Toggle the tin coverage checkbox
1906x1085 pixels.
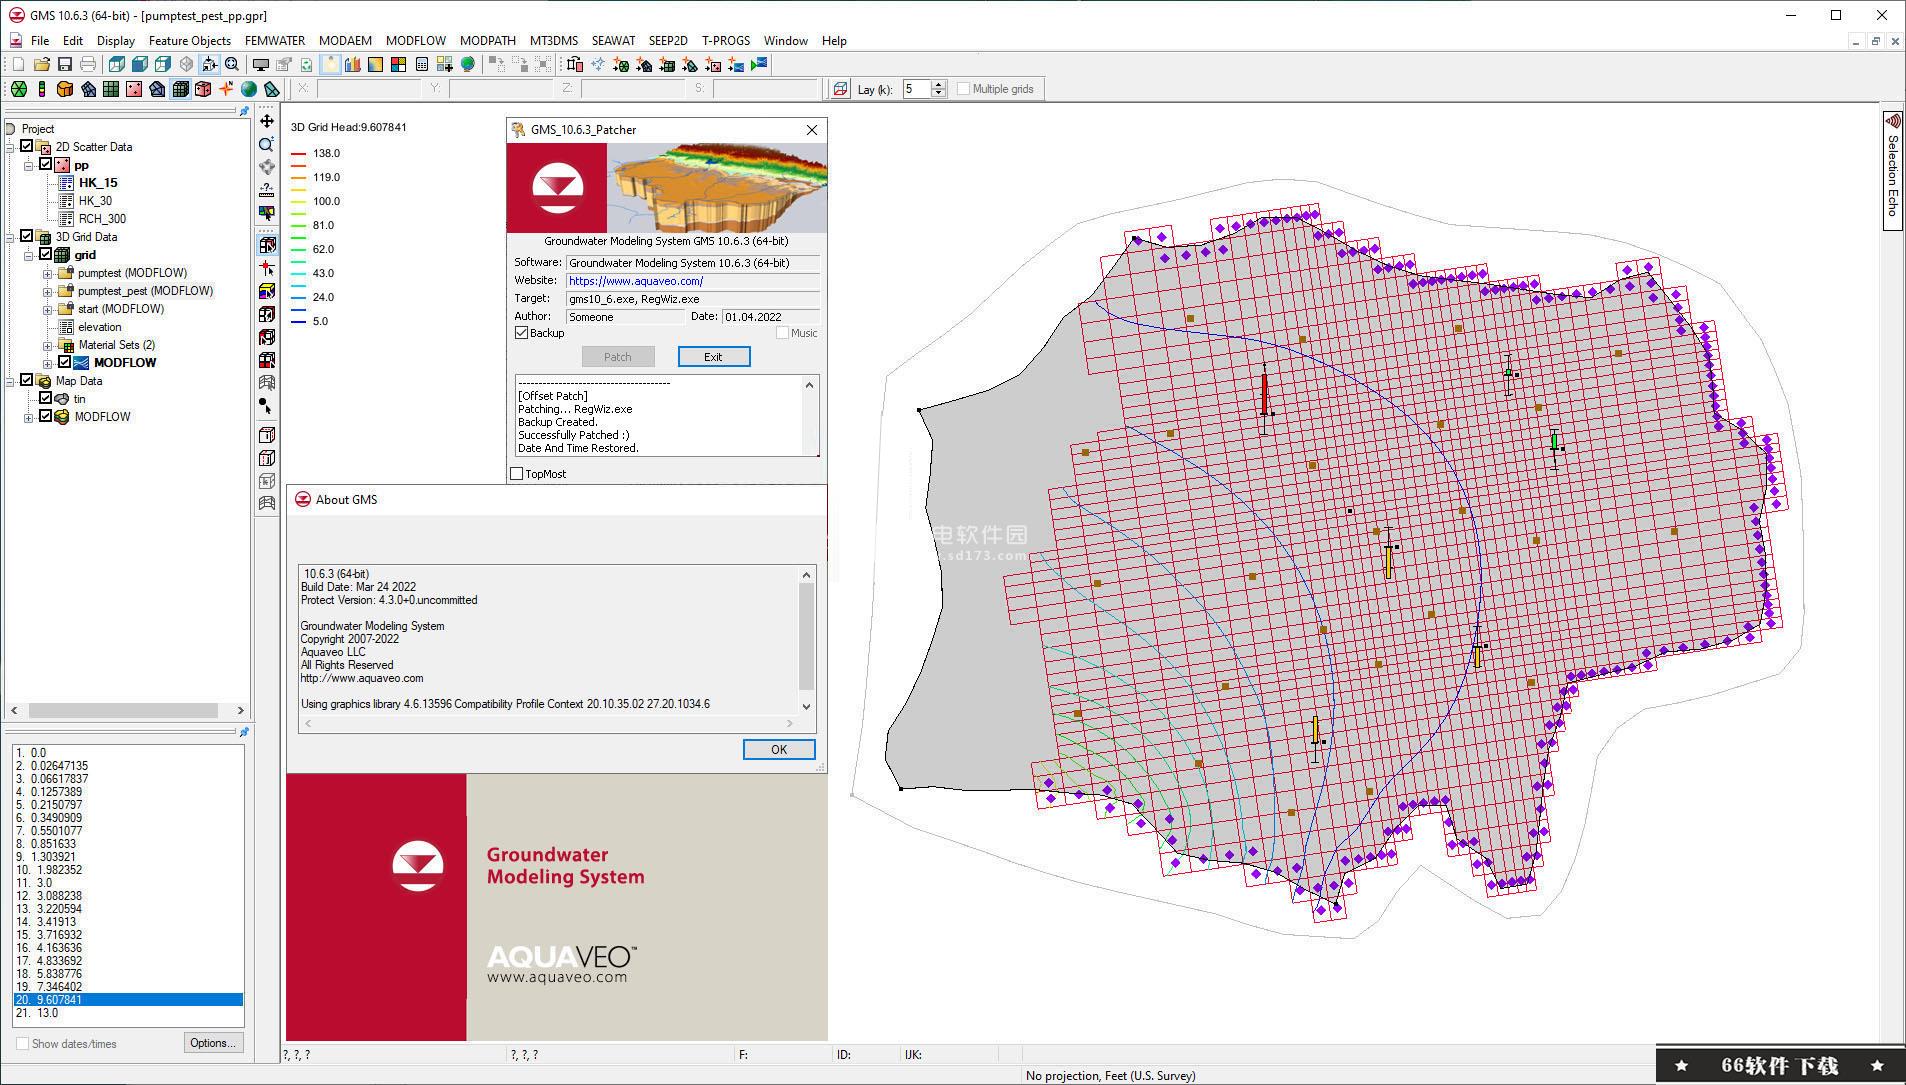coord(45,398)
